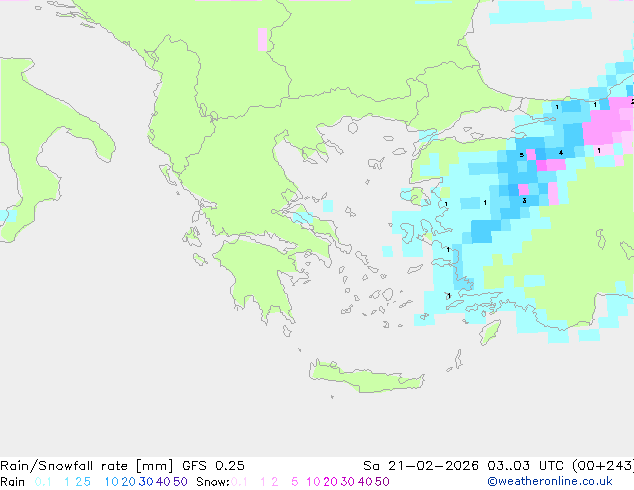The height and width of the screenshot is (490, 634).
Task: Select the Snow legend value 0.1
Action: (239, 482)
